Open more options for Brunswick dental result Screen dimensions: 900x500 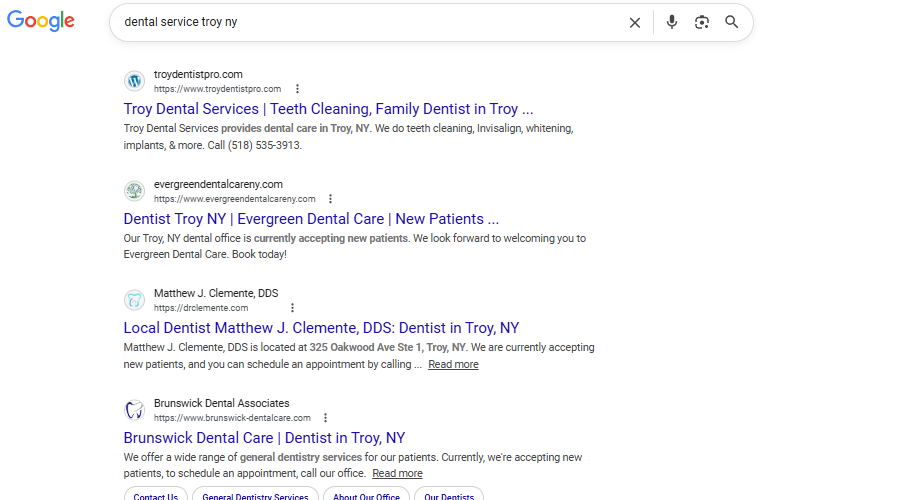click(326, 418)
